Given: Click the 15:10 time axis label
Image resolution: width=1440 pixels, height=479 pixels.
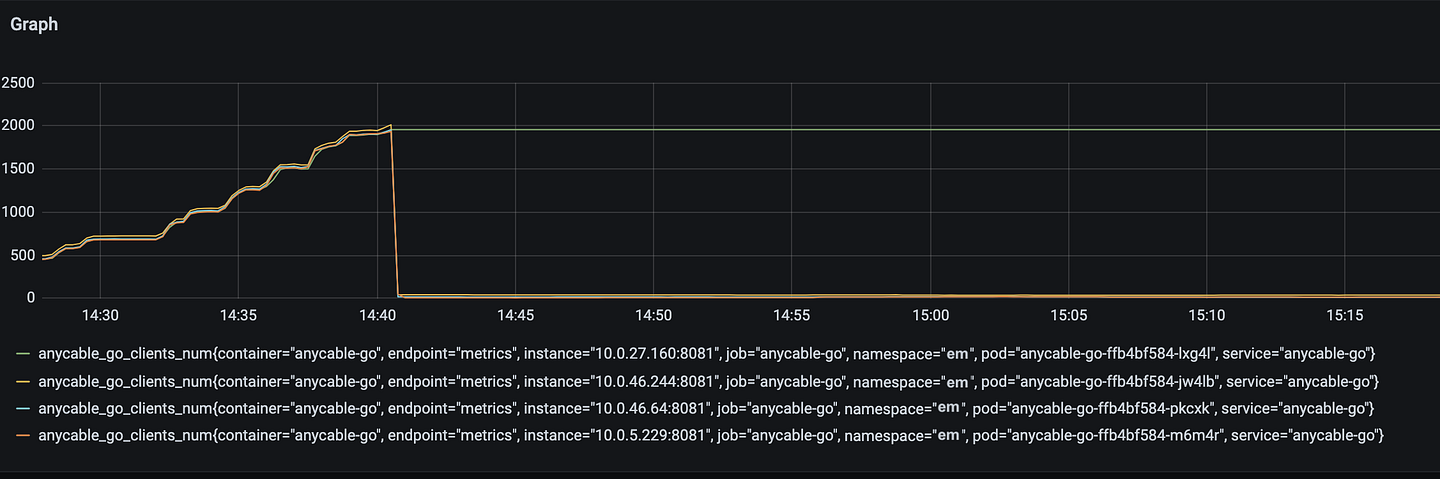Looking at the screenshot, I should [x=1207, y=315].
